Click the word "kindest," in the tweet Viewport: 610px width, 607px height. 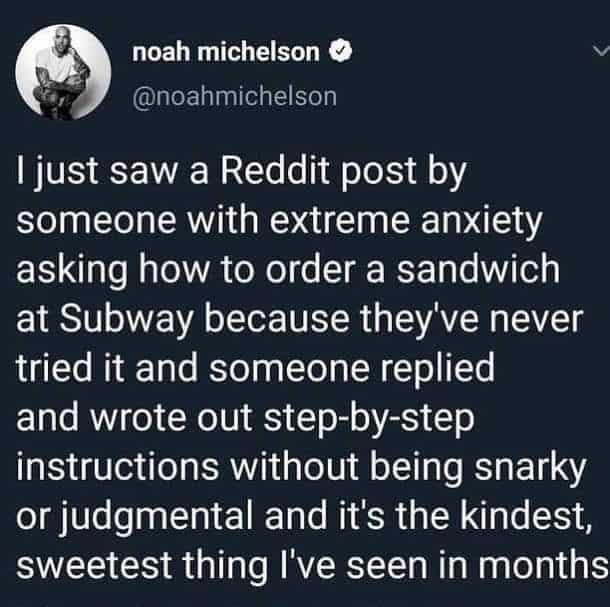tap(526, 517)
